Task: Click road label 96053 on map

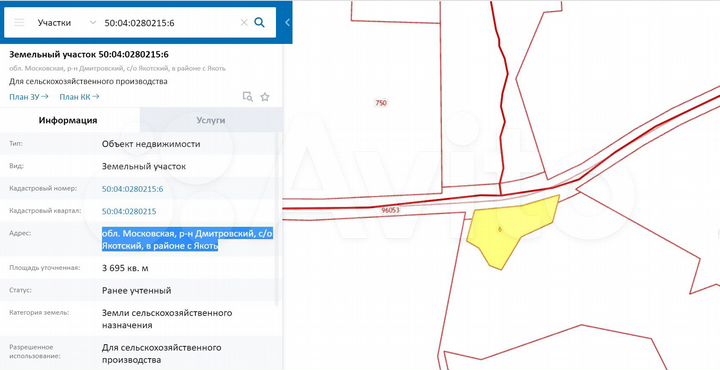Action: pos(390,210)
